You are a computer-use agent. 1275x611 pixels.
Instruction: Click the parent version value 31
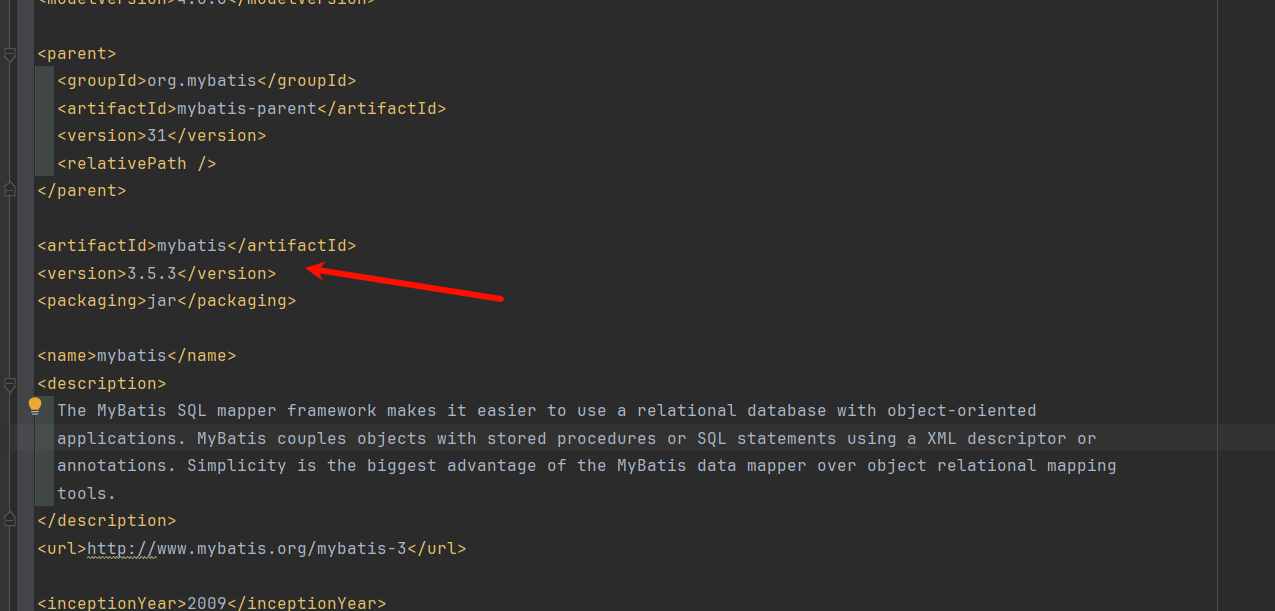click(x=157, y=135)
